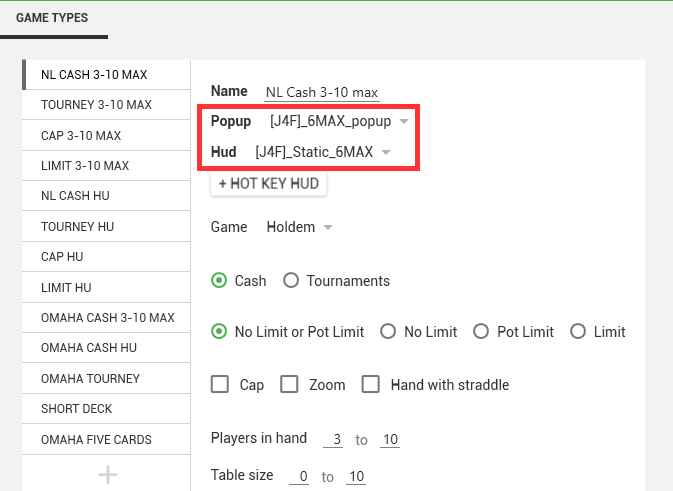Select NL CASH 3-10 MAX game type
This screenshot has height=491, width=673.
point(106,75)
